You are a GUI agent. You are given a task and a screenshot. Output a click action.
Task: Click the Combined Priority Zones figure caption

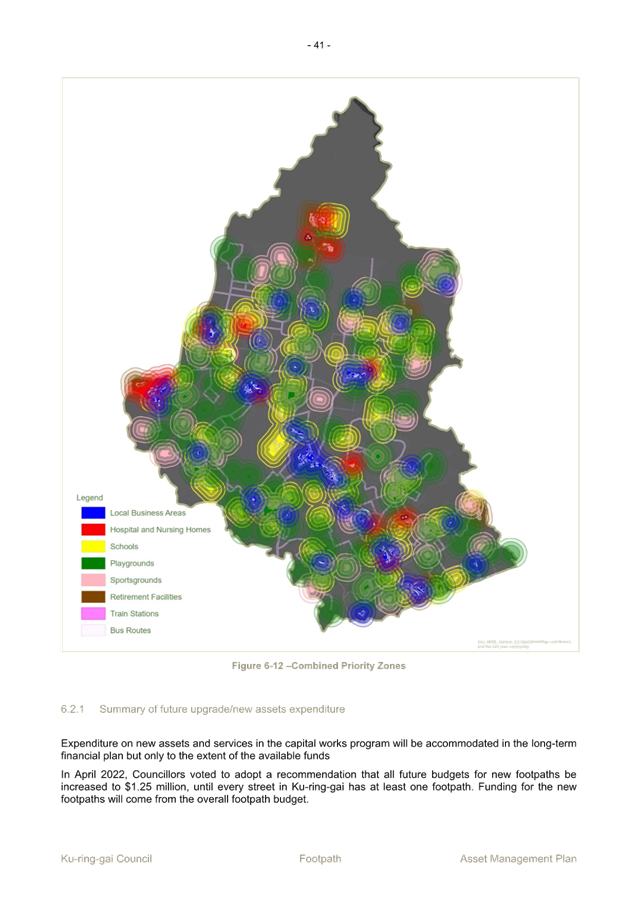click(x=318, y=666)
